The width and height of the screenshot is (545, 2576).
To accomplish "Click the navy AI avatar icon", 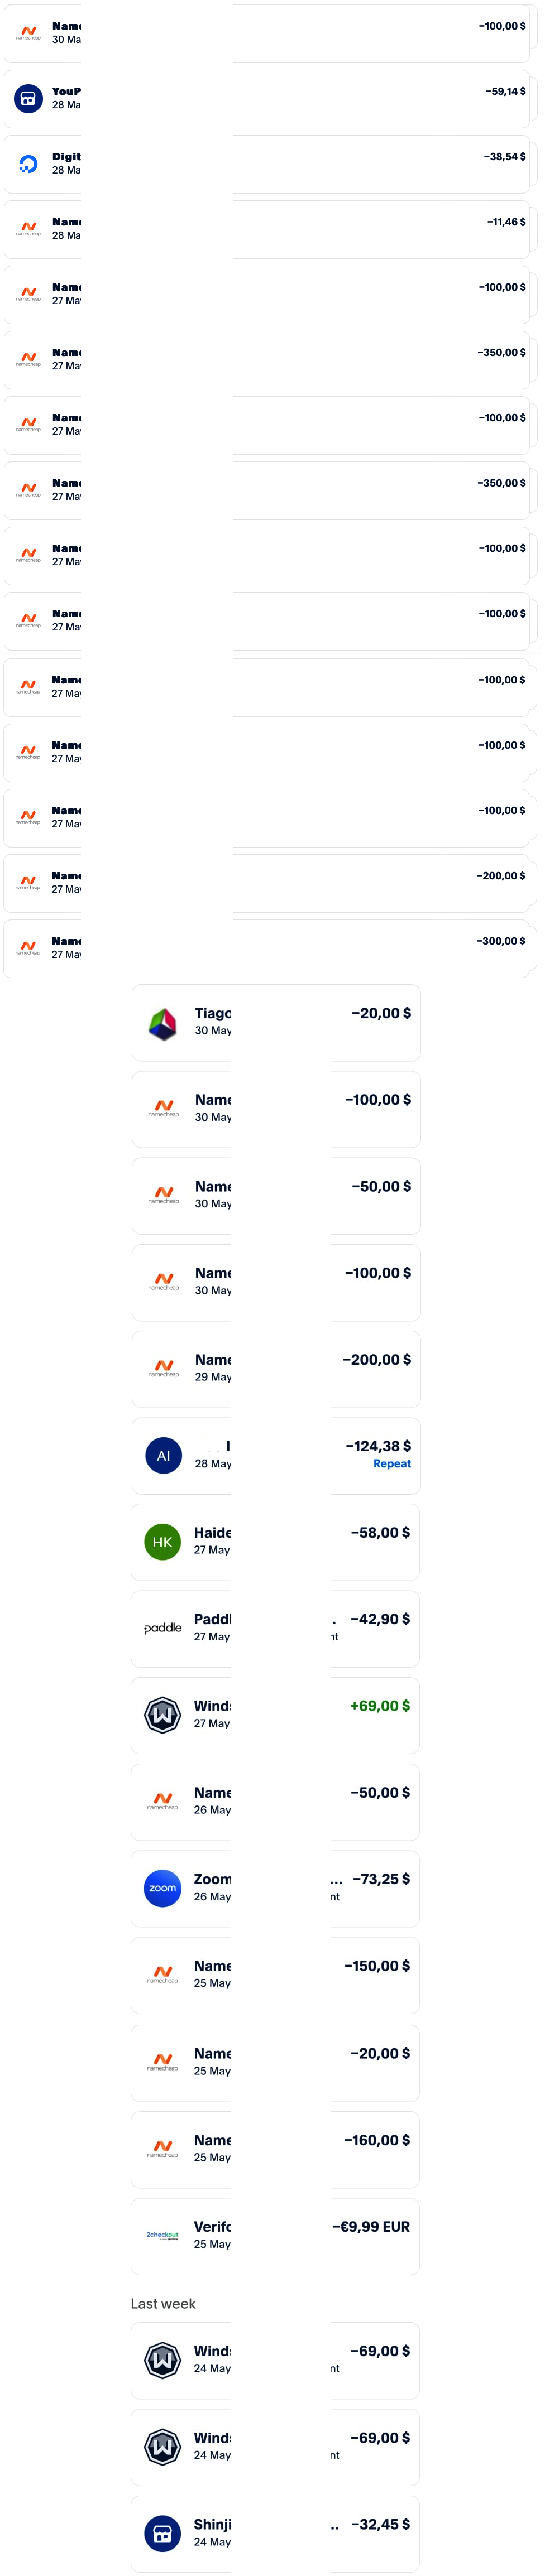I will pos(163,1456).
